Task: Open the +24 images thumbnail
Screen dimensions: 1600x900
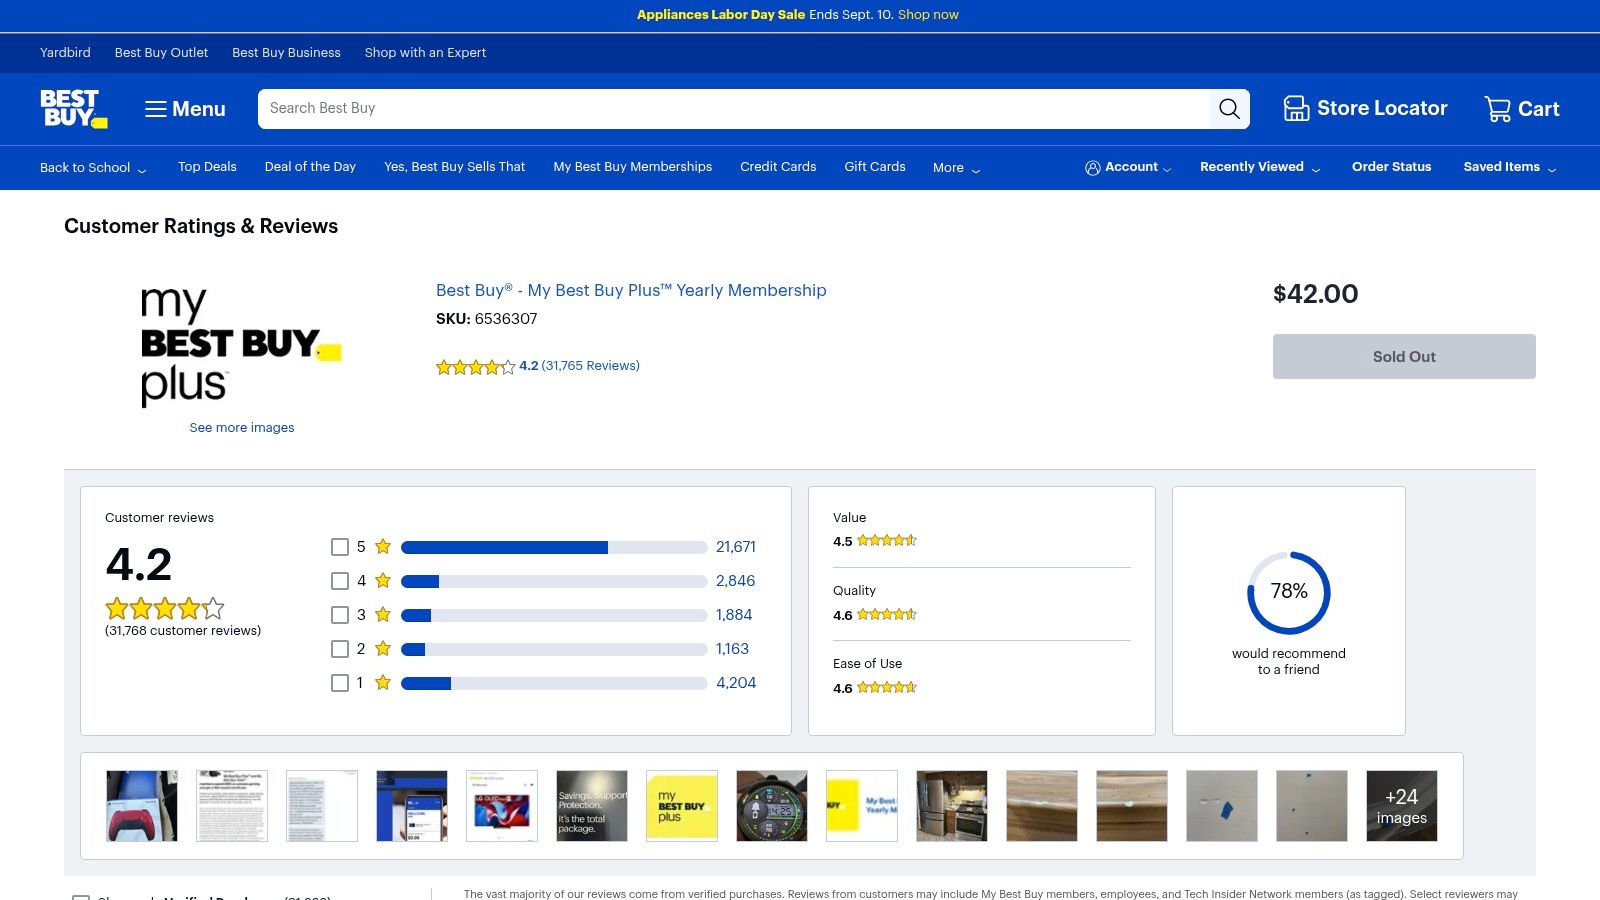Action: tap(1402, 806)
